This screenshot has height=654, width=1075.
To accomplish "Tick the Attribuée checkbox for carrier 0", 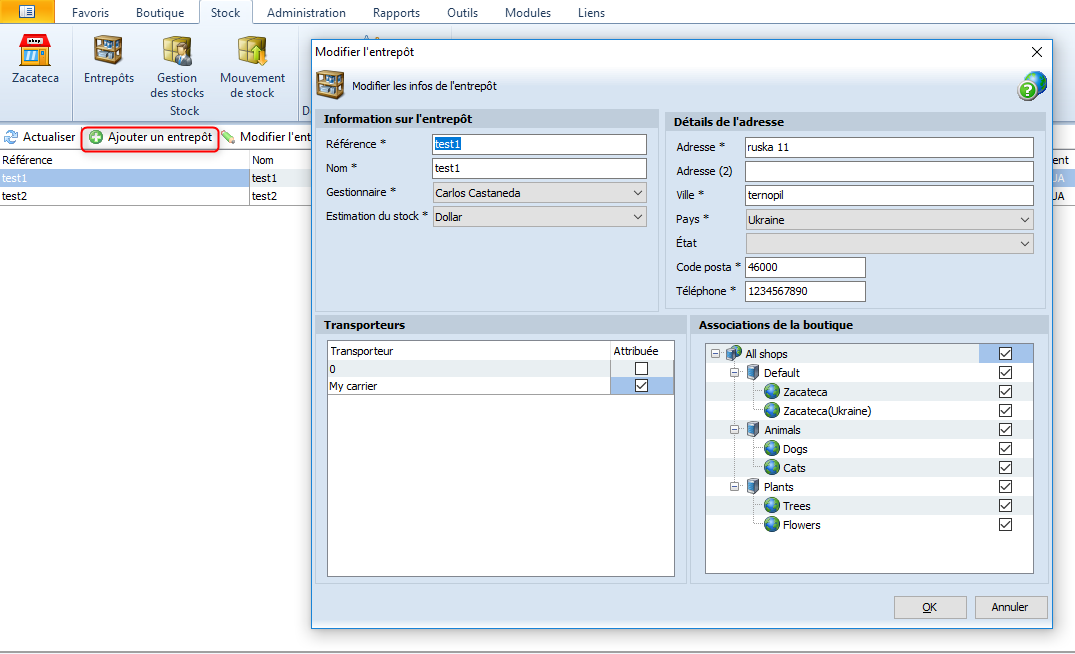I will (x=641, y=369).
